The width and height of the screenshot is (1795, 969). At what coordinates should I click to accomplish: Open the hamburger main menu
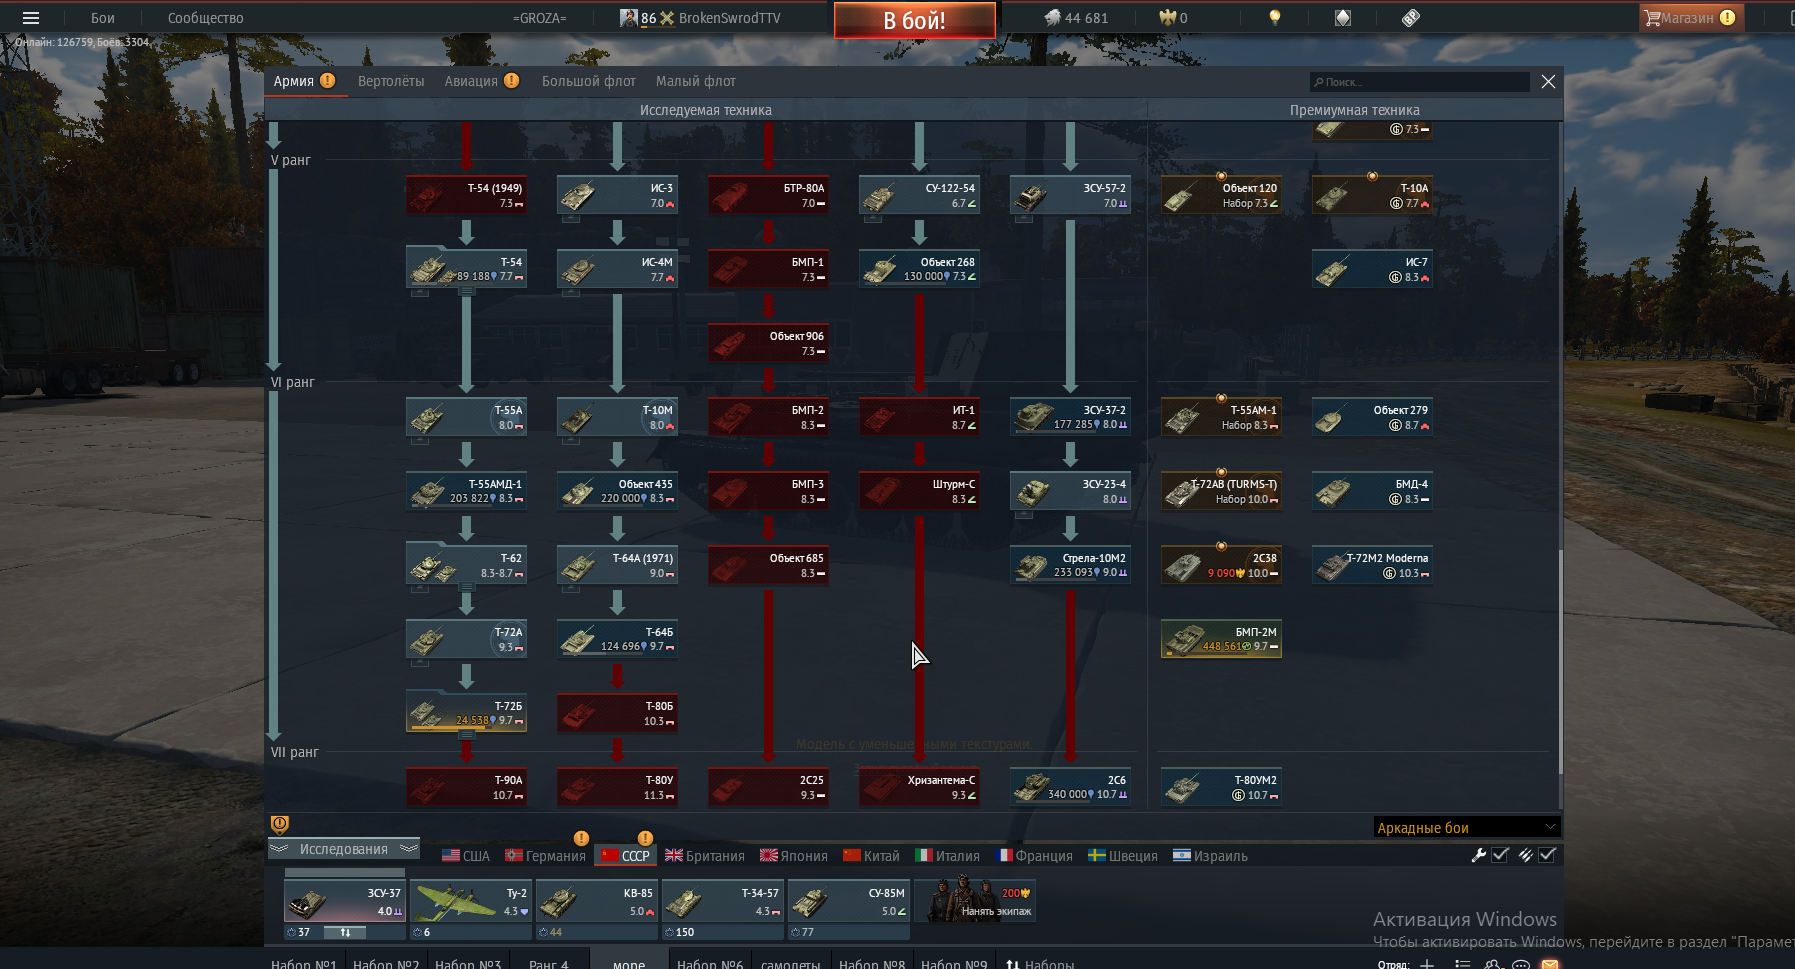click(31, 18)
